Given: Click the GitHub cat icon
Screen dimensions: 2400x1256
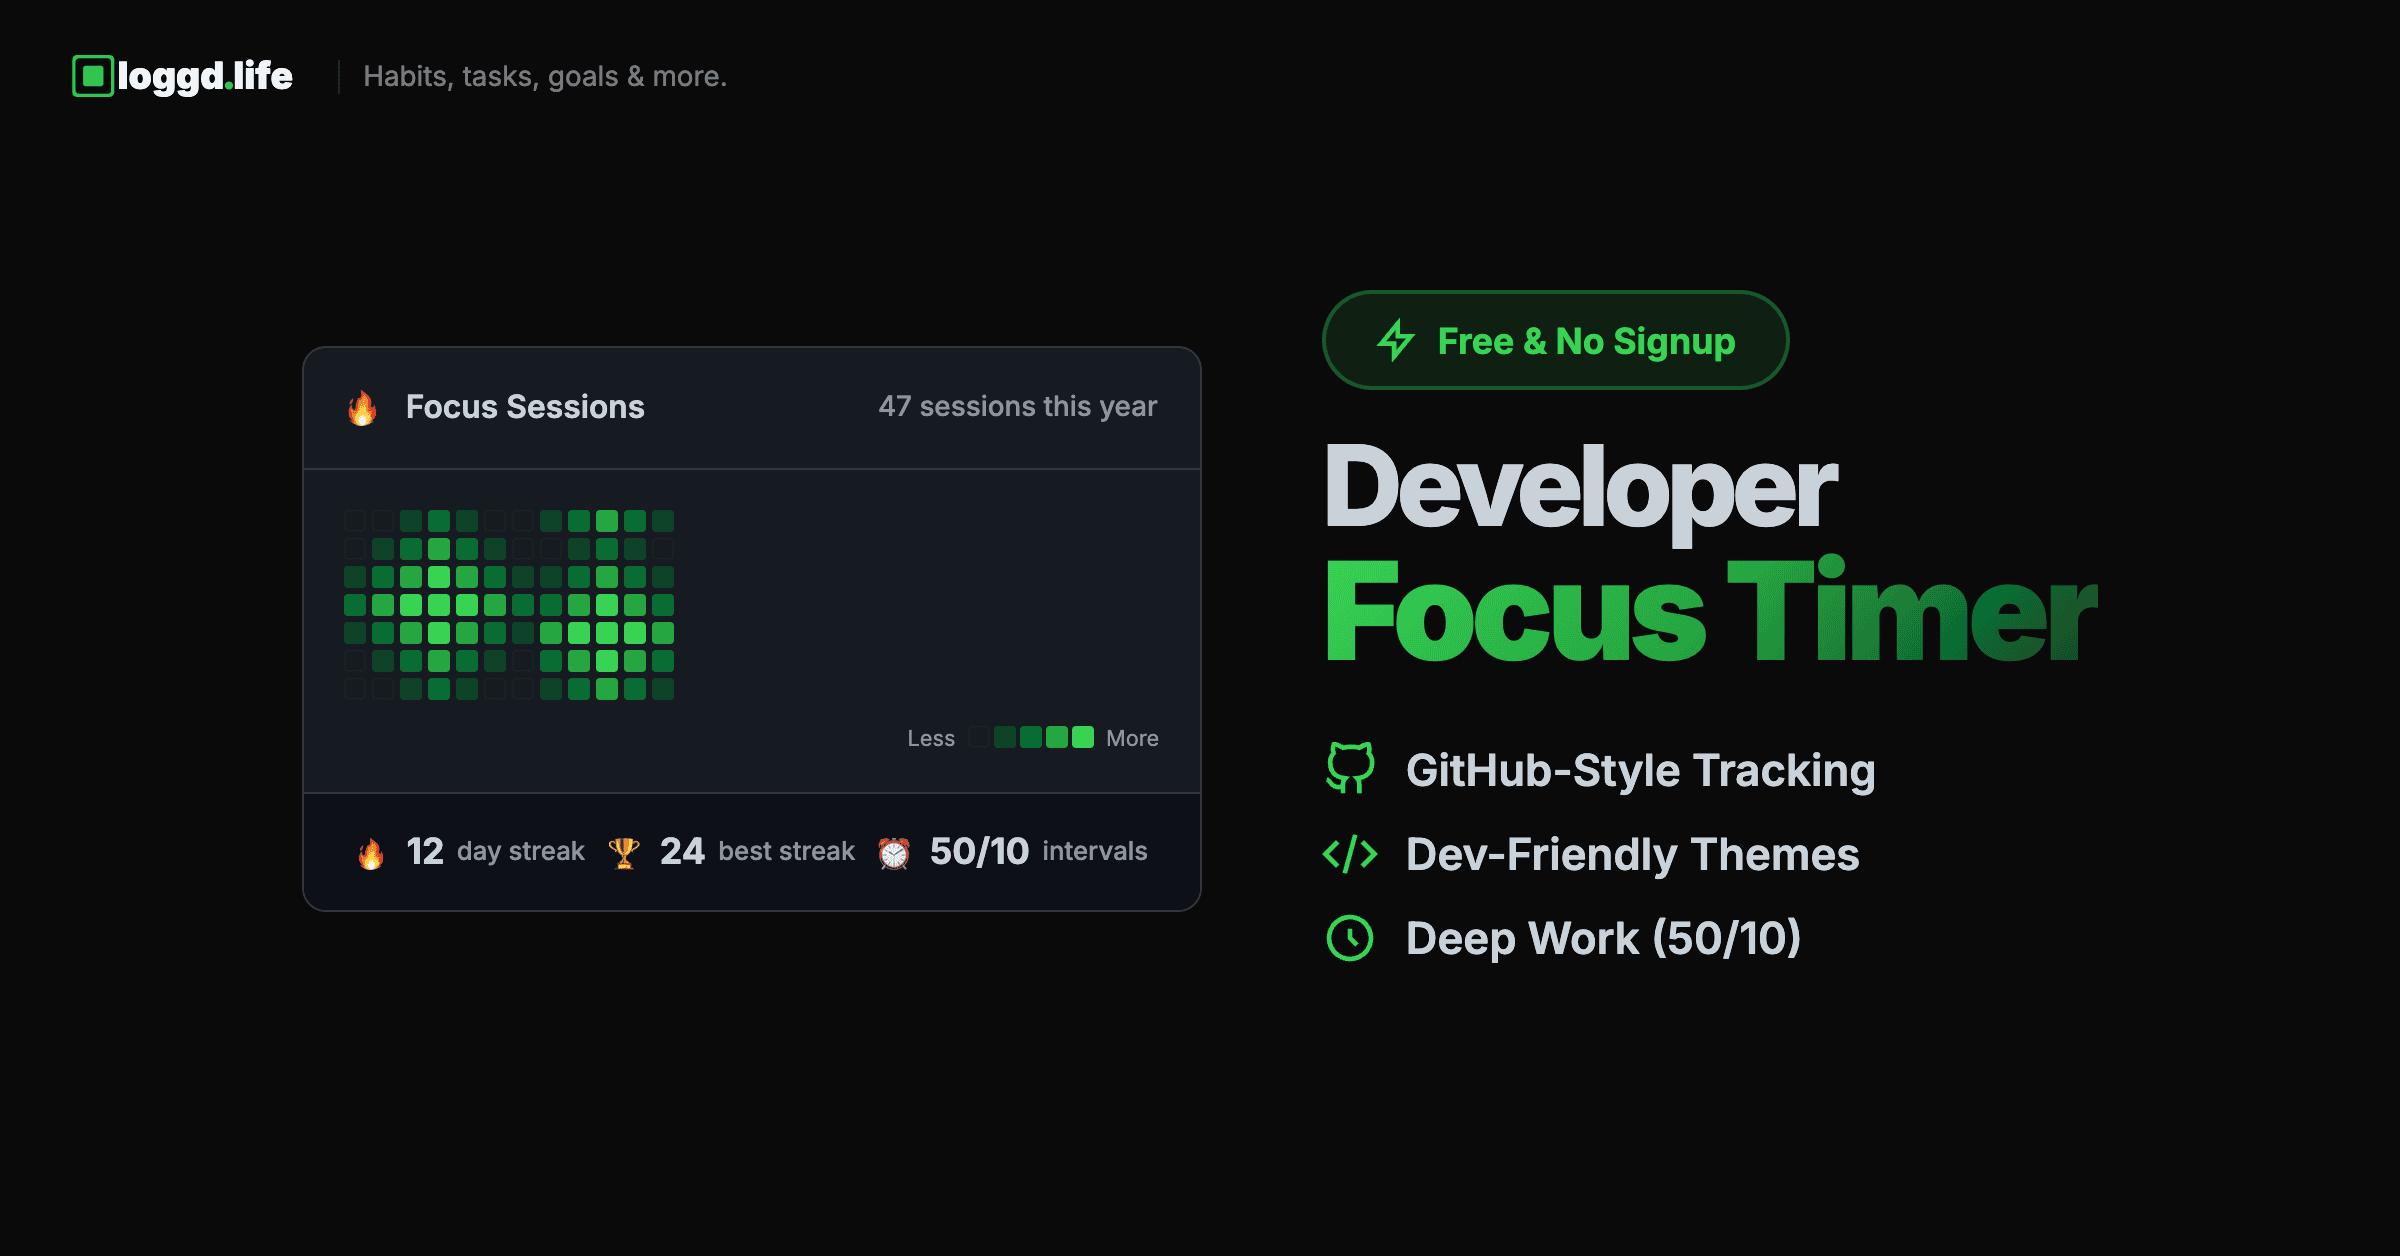Looking at the screenshot, I should (x=1350, y=768).
